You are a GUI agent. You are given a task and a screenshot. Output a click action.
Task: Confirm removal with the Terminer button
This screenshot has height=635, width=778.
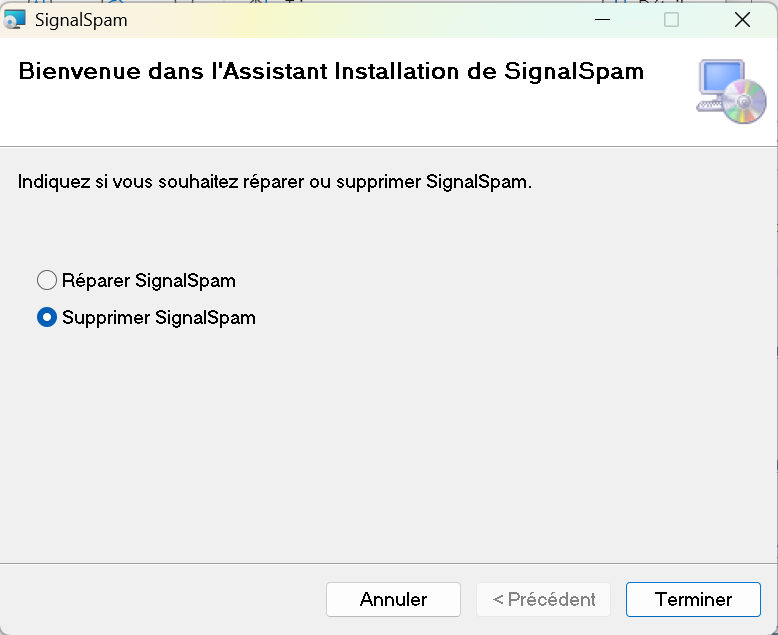pos(693,599)
